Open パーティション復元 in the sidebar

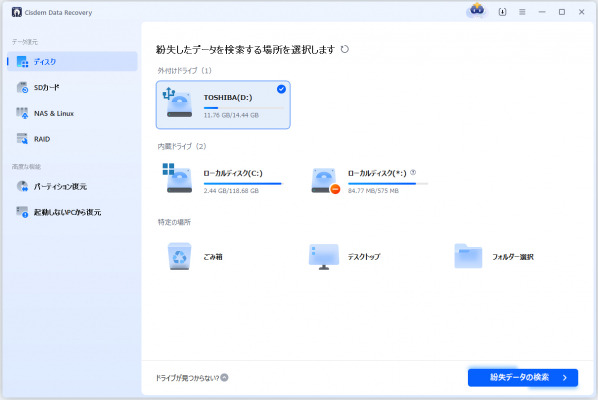pos(72,186)
